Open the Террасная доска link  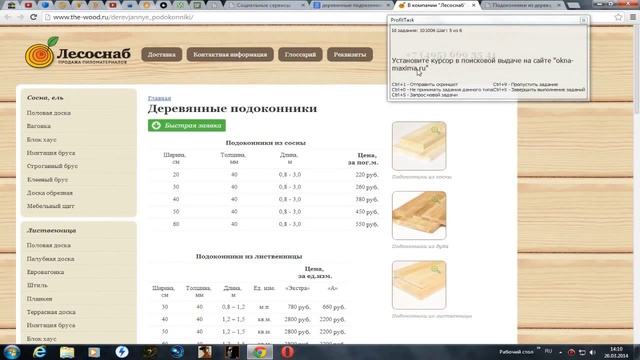51,312
